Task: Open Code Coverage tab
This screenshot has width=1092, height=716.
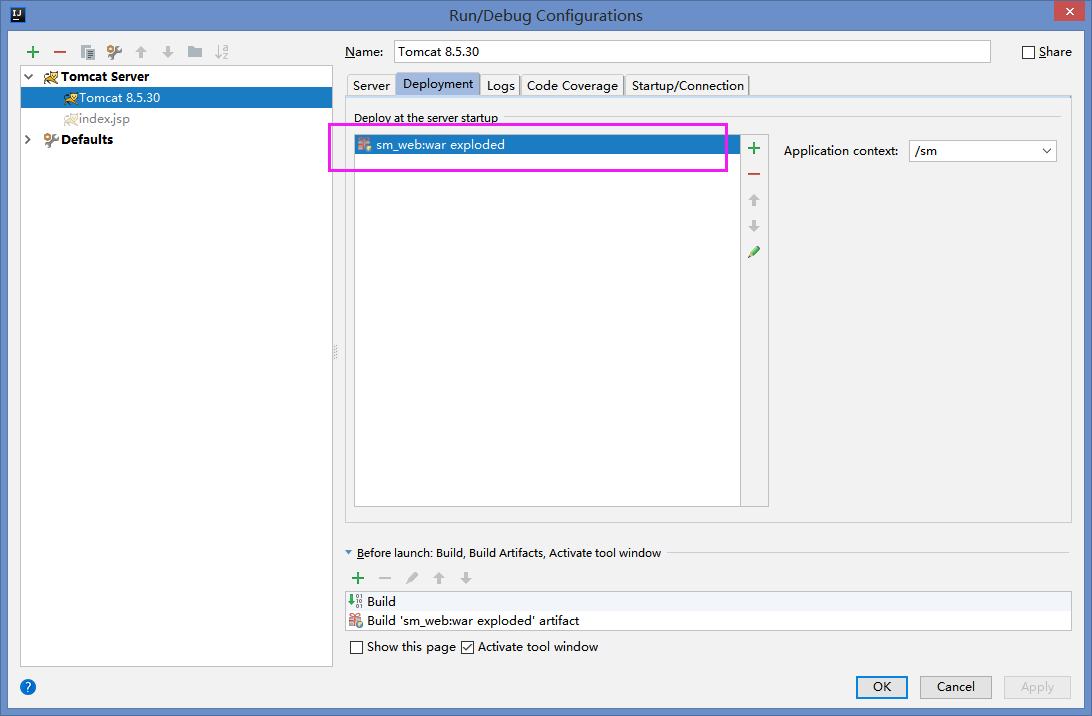Action: pyautogui.click(x=572, y=85)
